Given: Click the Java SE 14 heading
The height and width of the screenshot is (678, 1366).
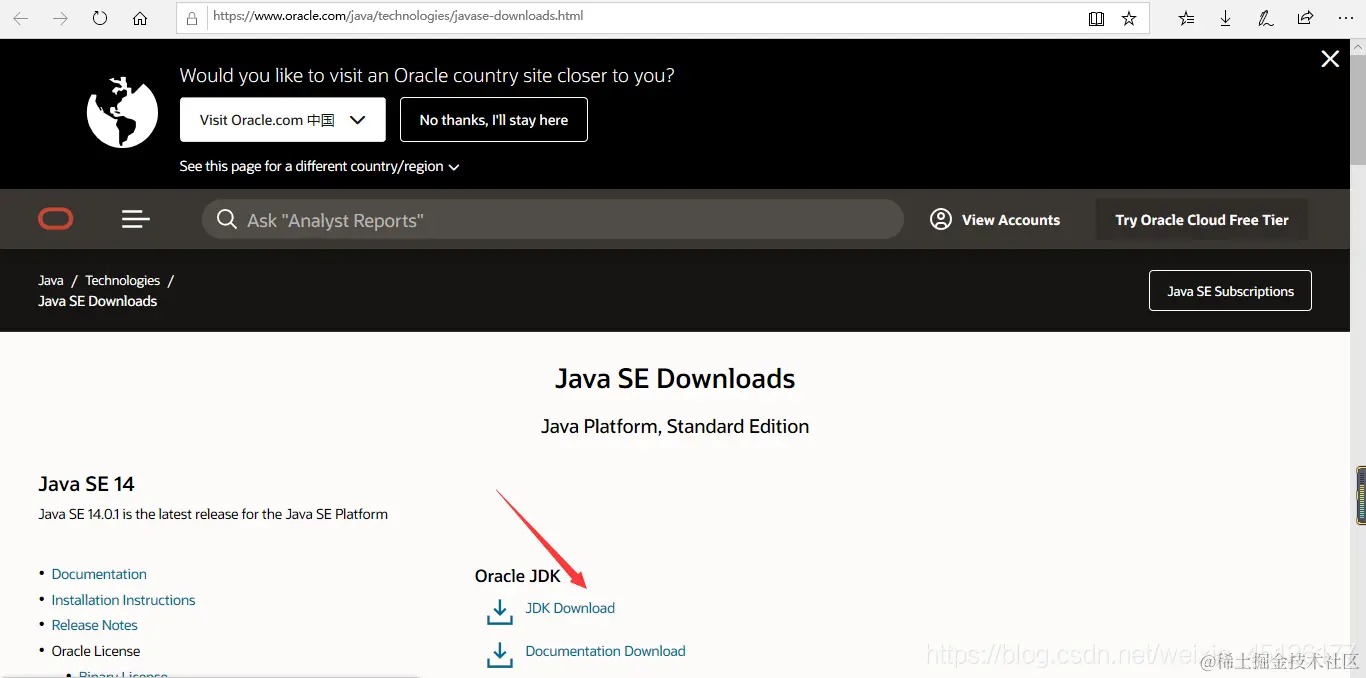Looking at the screenshot, I should pyautogui.click(x=86, y=484).
